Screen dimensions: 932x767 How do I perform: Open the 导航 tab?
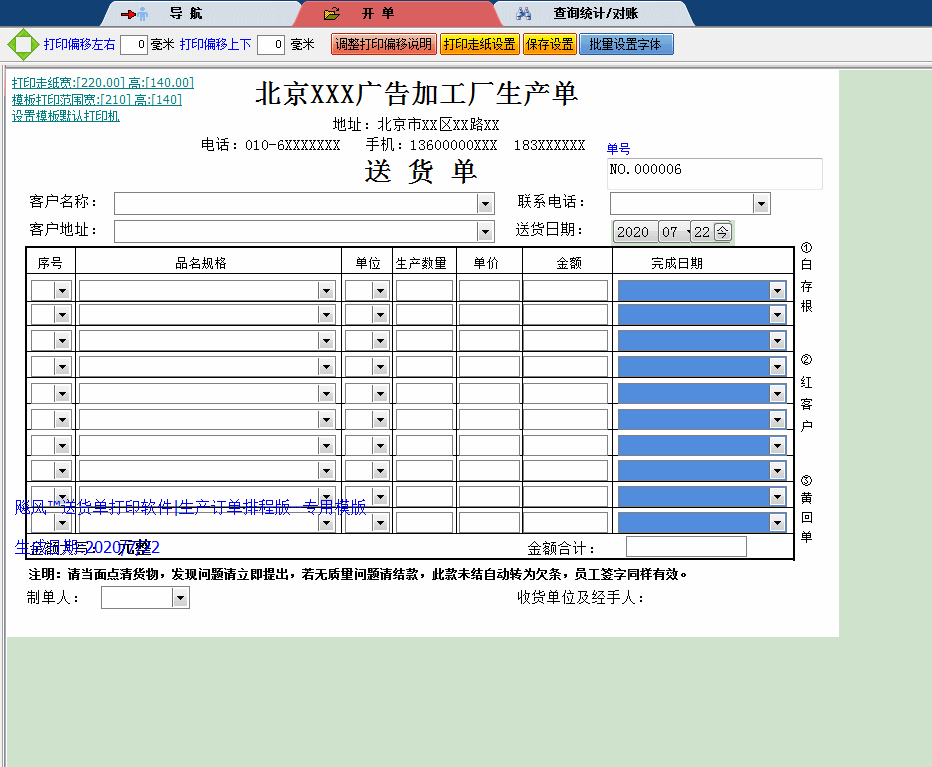click(x=186, y=14)
